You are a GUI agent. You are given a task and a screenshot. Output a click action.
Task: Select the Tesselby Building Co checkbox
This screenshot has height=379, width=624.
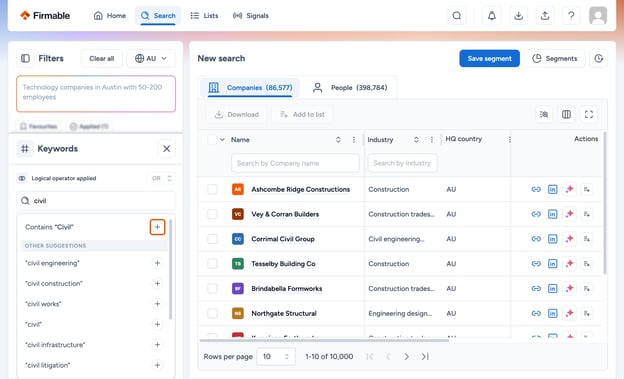[x=212, y=264]
